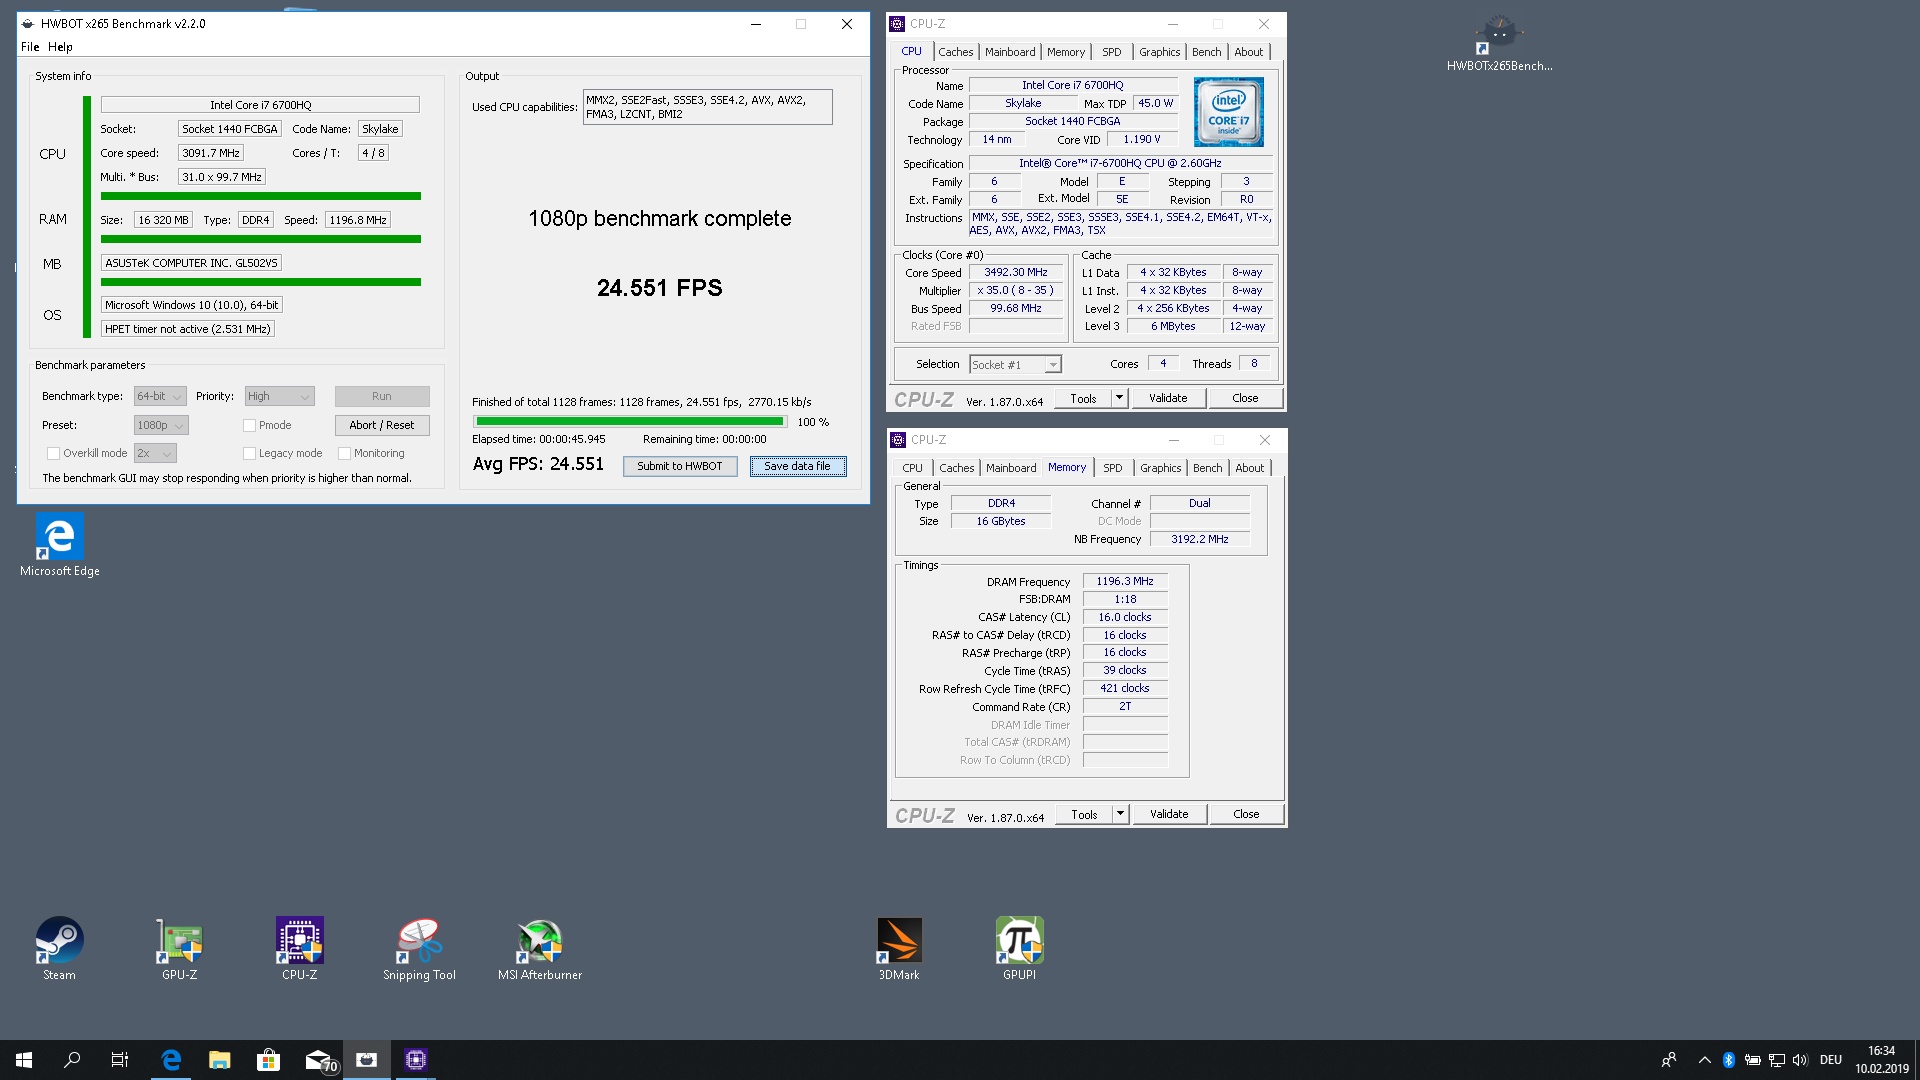Viewport: 1920px width, 1080px height.
Task: Click Save data file button
Action: click(x=797, y=466)
